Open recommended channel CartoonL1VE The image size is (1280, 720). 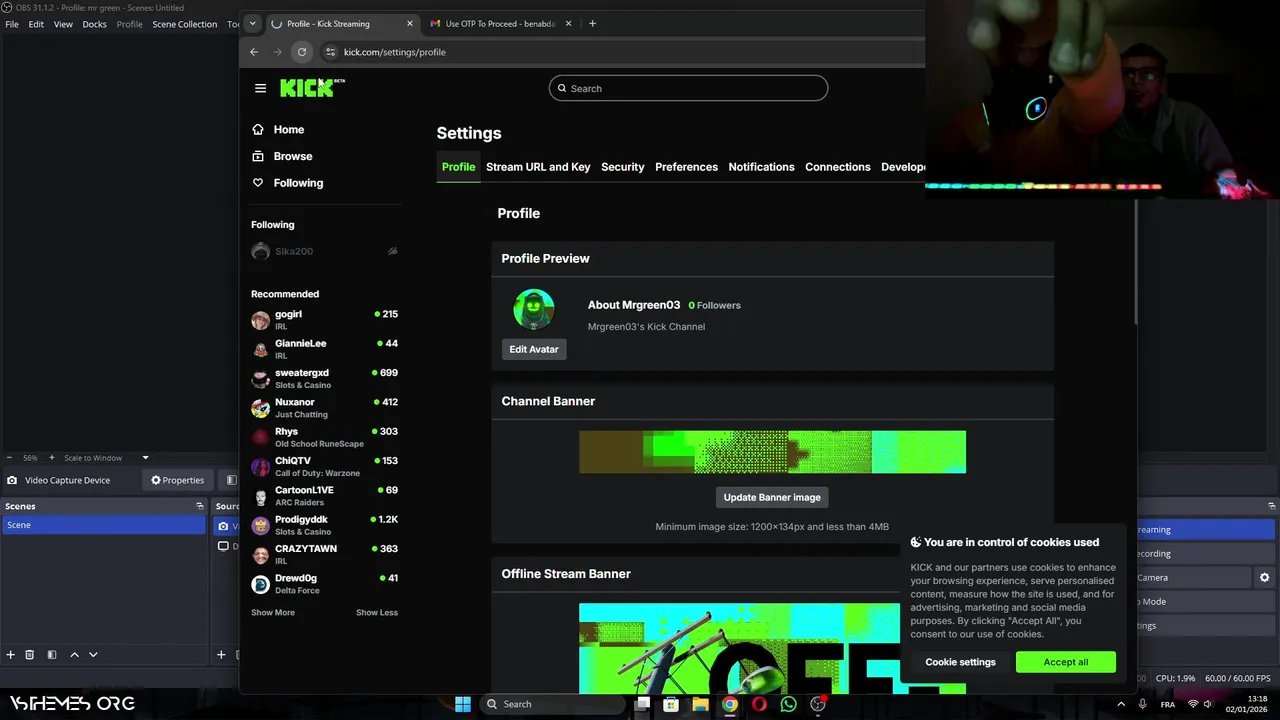pyautogui.click(x=325, y=496)
